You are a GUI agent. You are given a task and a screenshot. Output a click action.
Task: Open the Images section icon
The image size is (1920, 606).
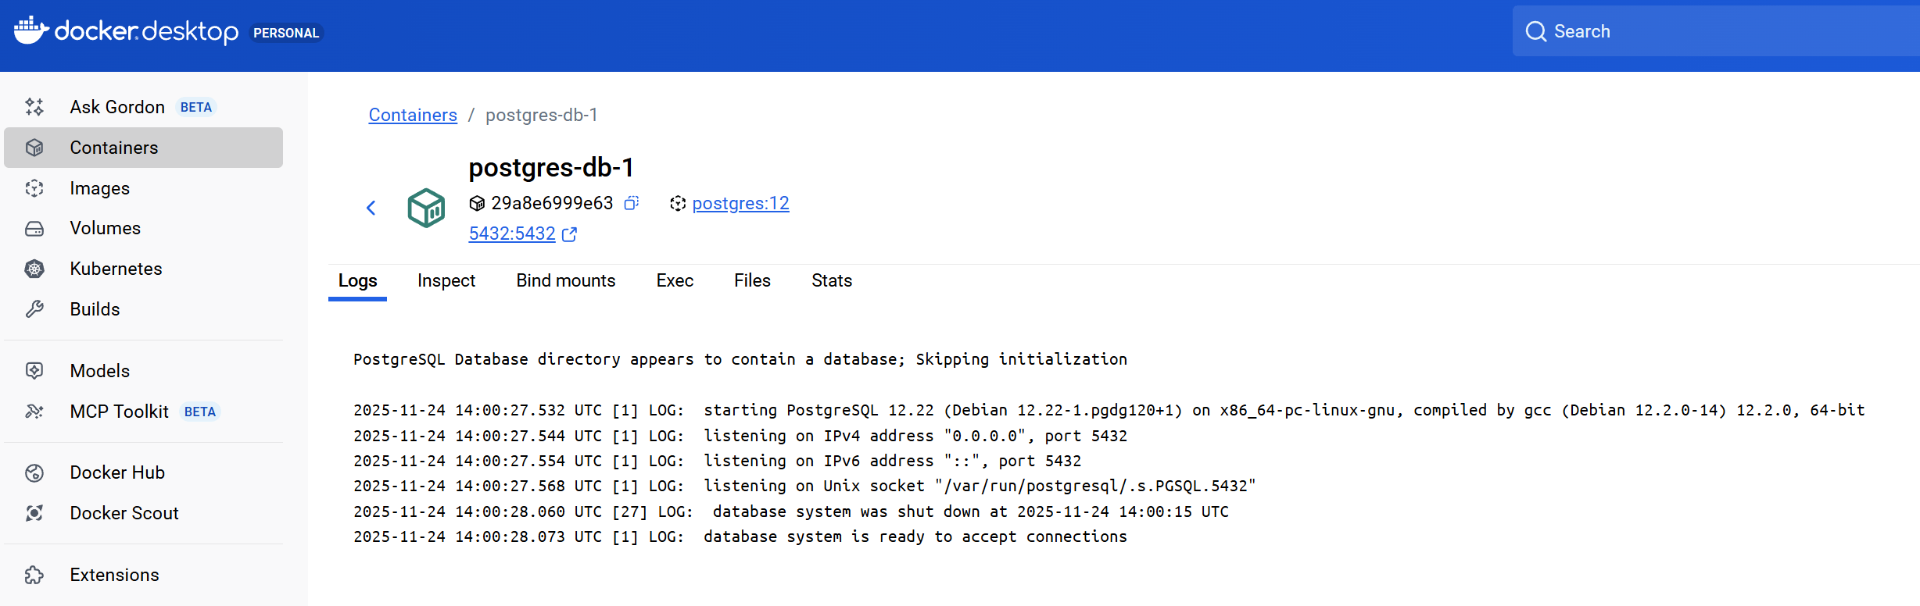[x=34, y=188]
